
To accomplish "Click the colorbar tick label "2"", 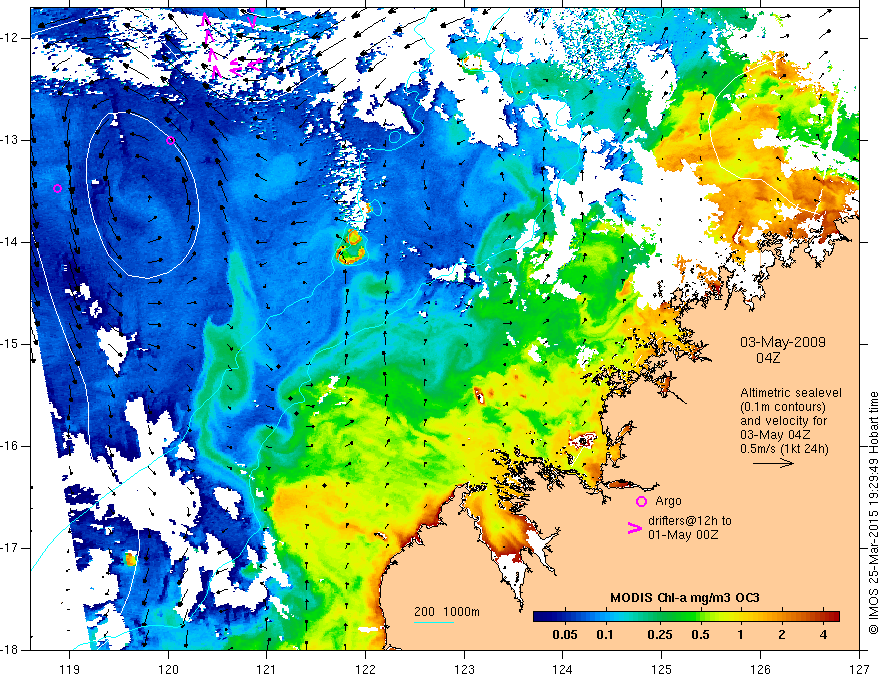I will click(x=782, y=635).
